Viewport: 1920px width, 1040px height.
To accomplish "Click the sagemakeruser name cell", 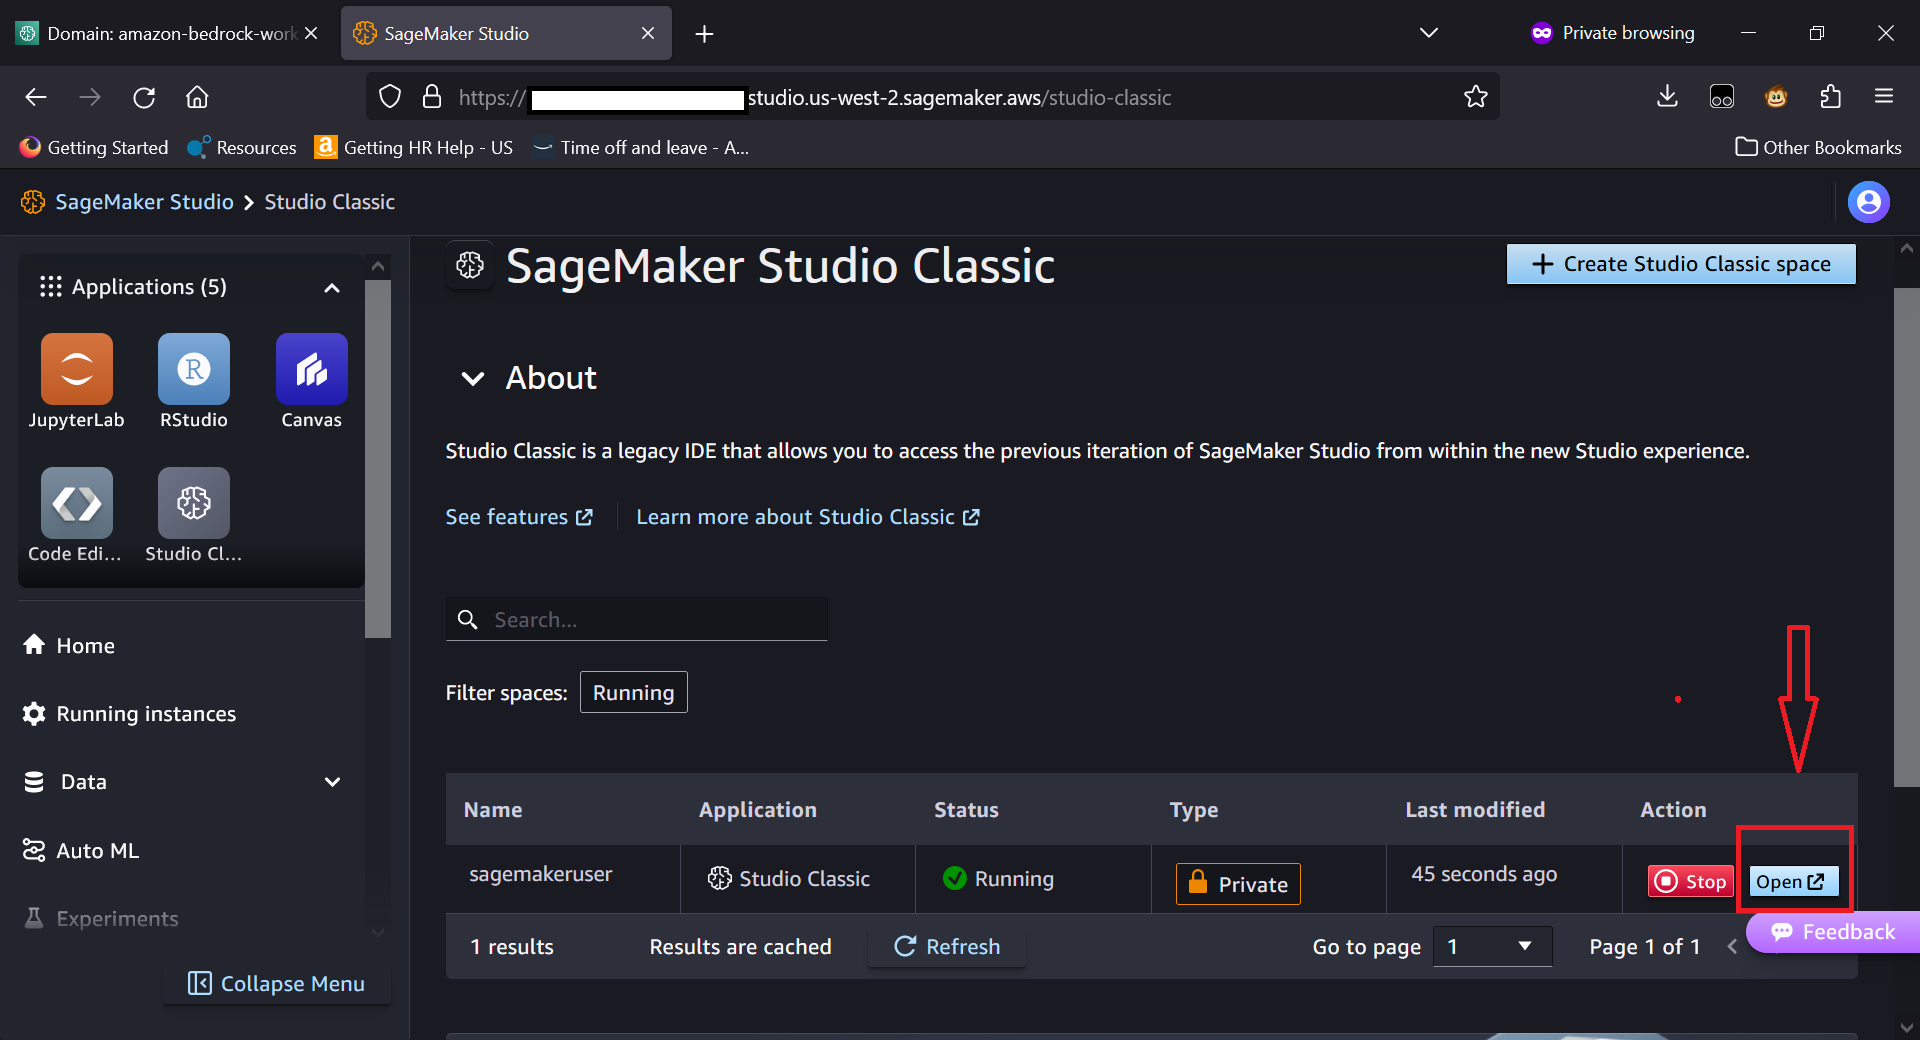I will (x=540, y=874).
